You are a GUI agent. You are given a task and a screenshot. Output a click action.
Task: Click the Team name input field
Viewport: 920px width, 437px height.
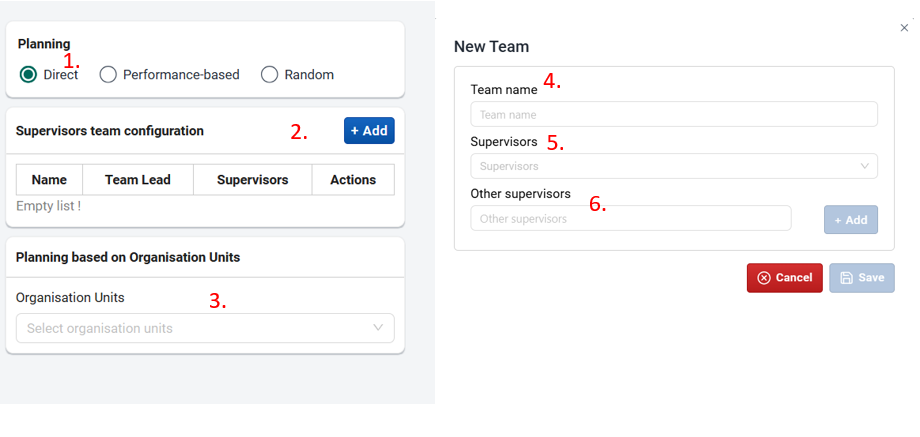(x=674, y=114)
